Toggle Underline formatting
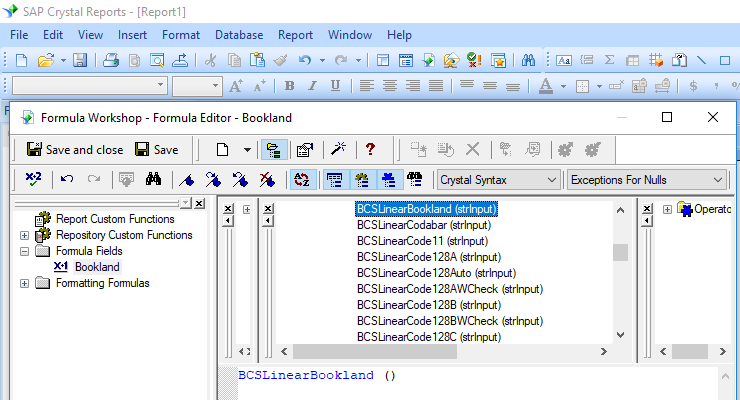 (x=335, y=85)
